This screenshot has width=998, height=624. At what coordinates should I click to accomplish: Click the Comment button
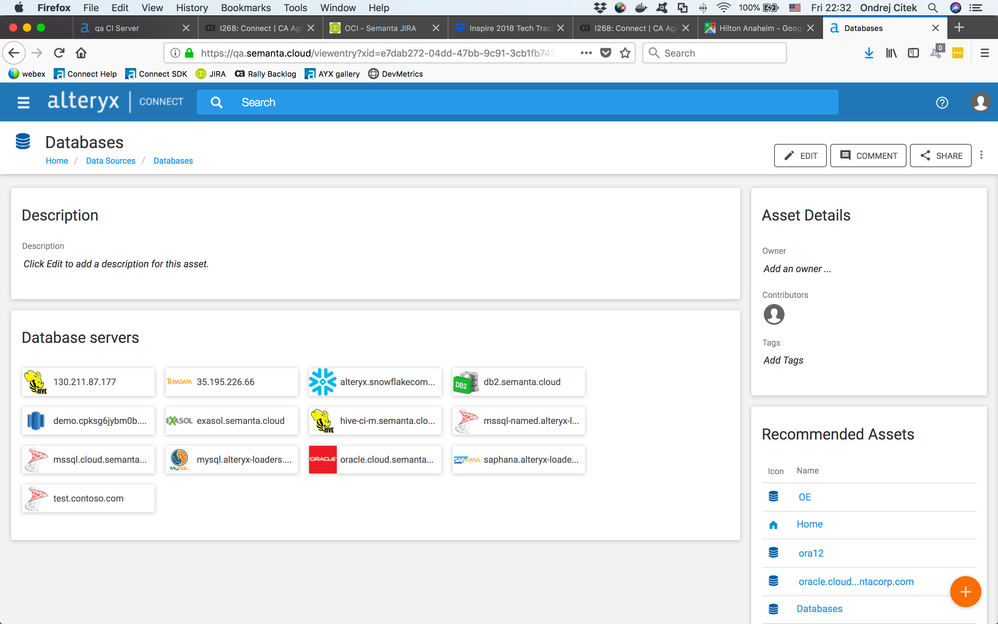click(868, 155)
